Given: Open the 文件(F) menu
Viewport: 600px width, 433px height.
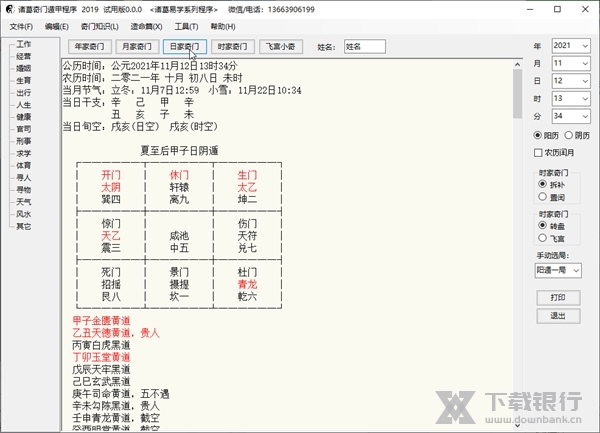Looking at the screenshot, I should point(21,26).
